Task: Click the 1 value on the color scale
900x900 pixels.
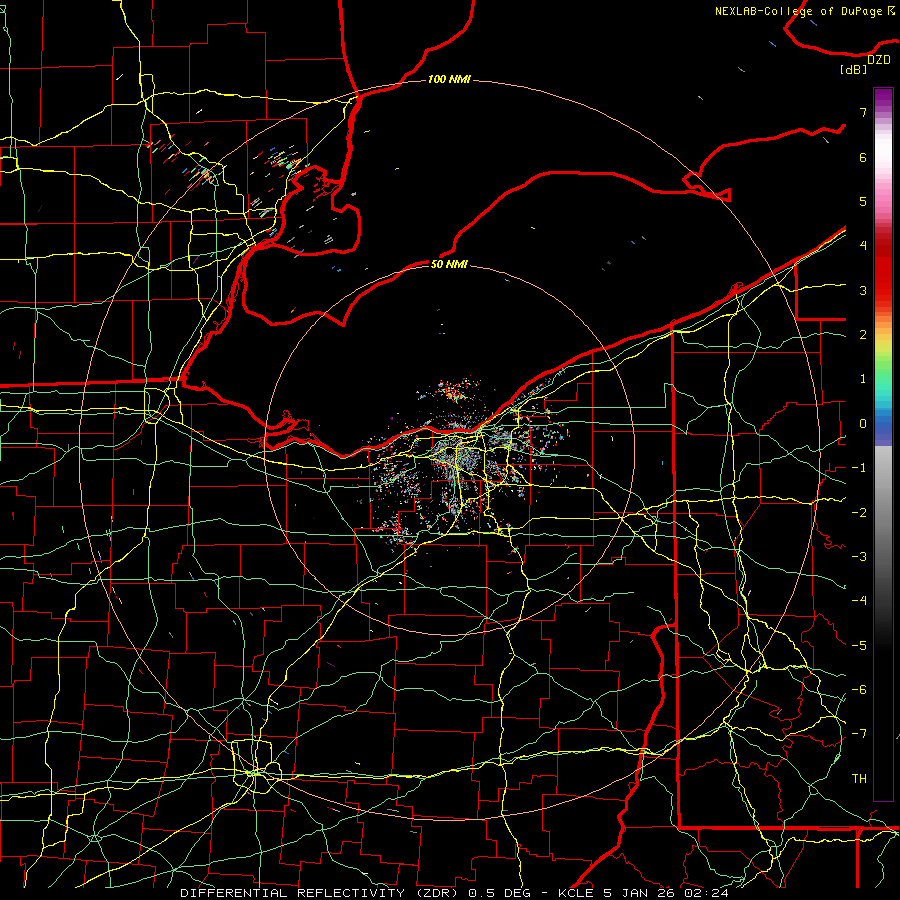Action: click(863, 379)
